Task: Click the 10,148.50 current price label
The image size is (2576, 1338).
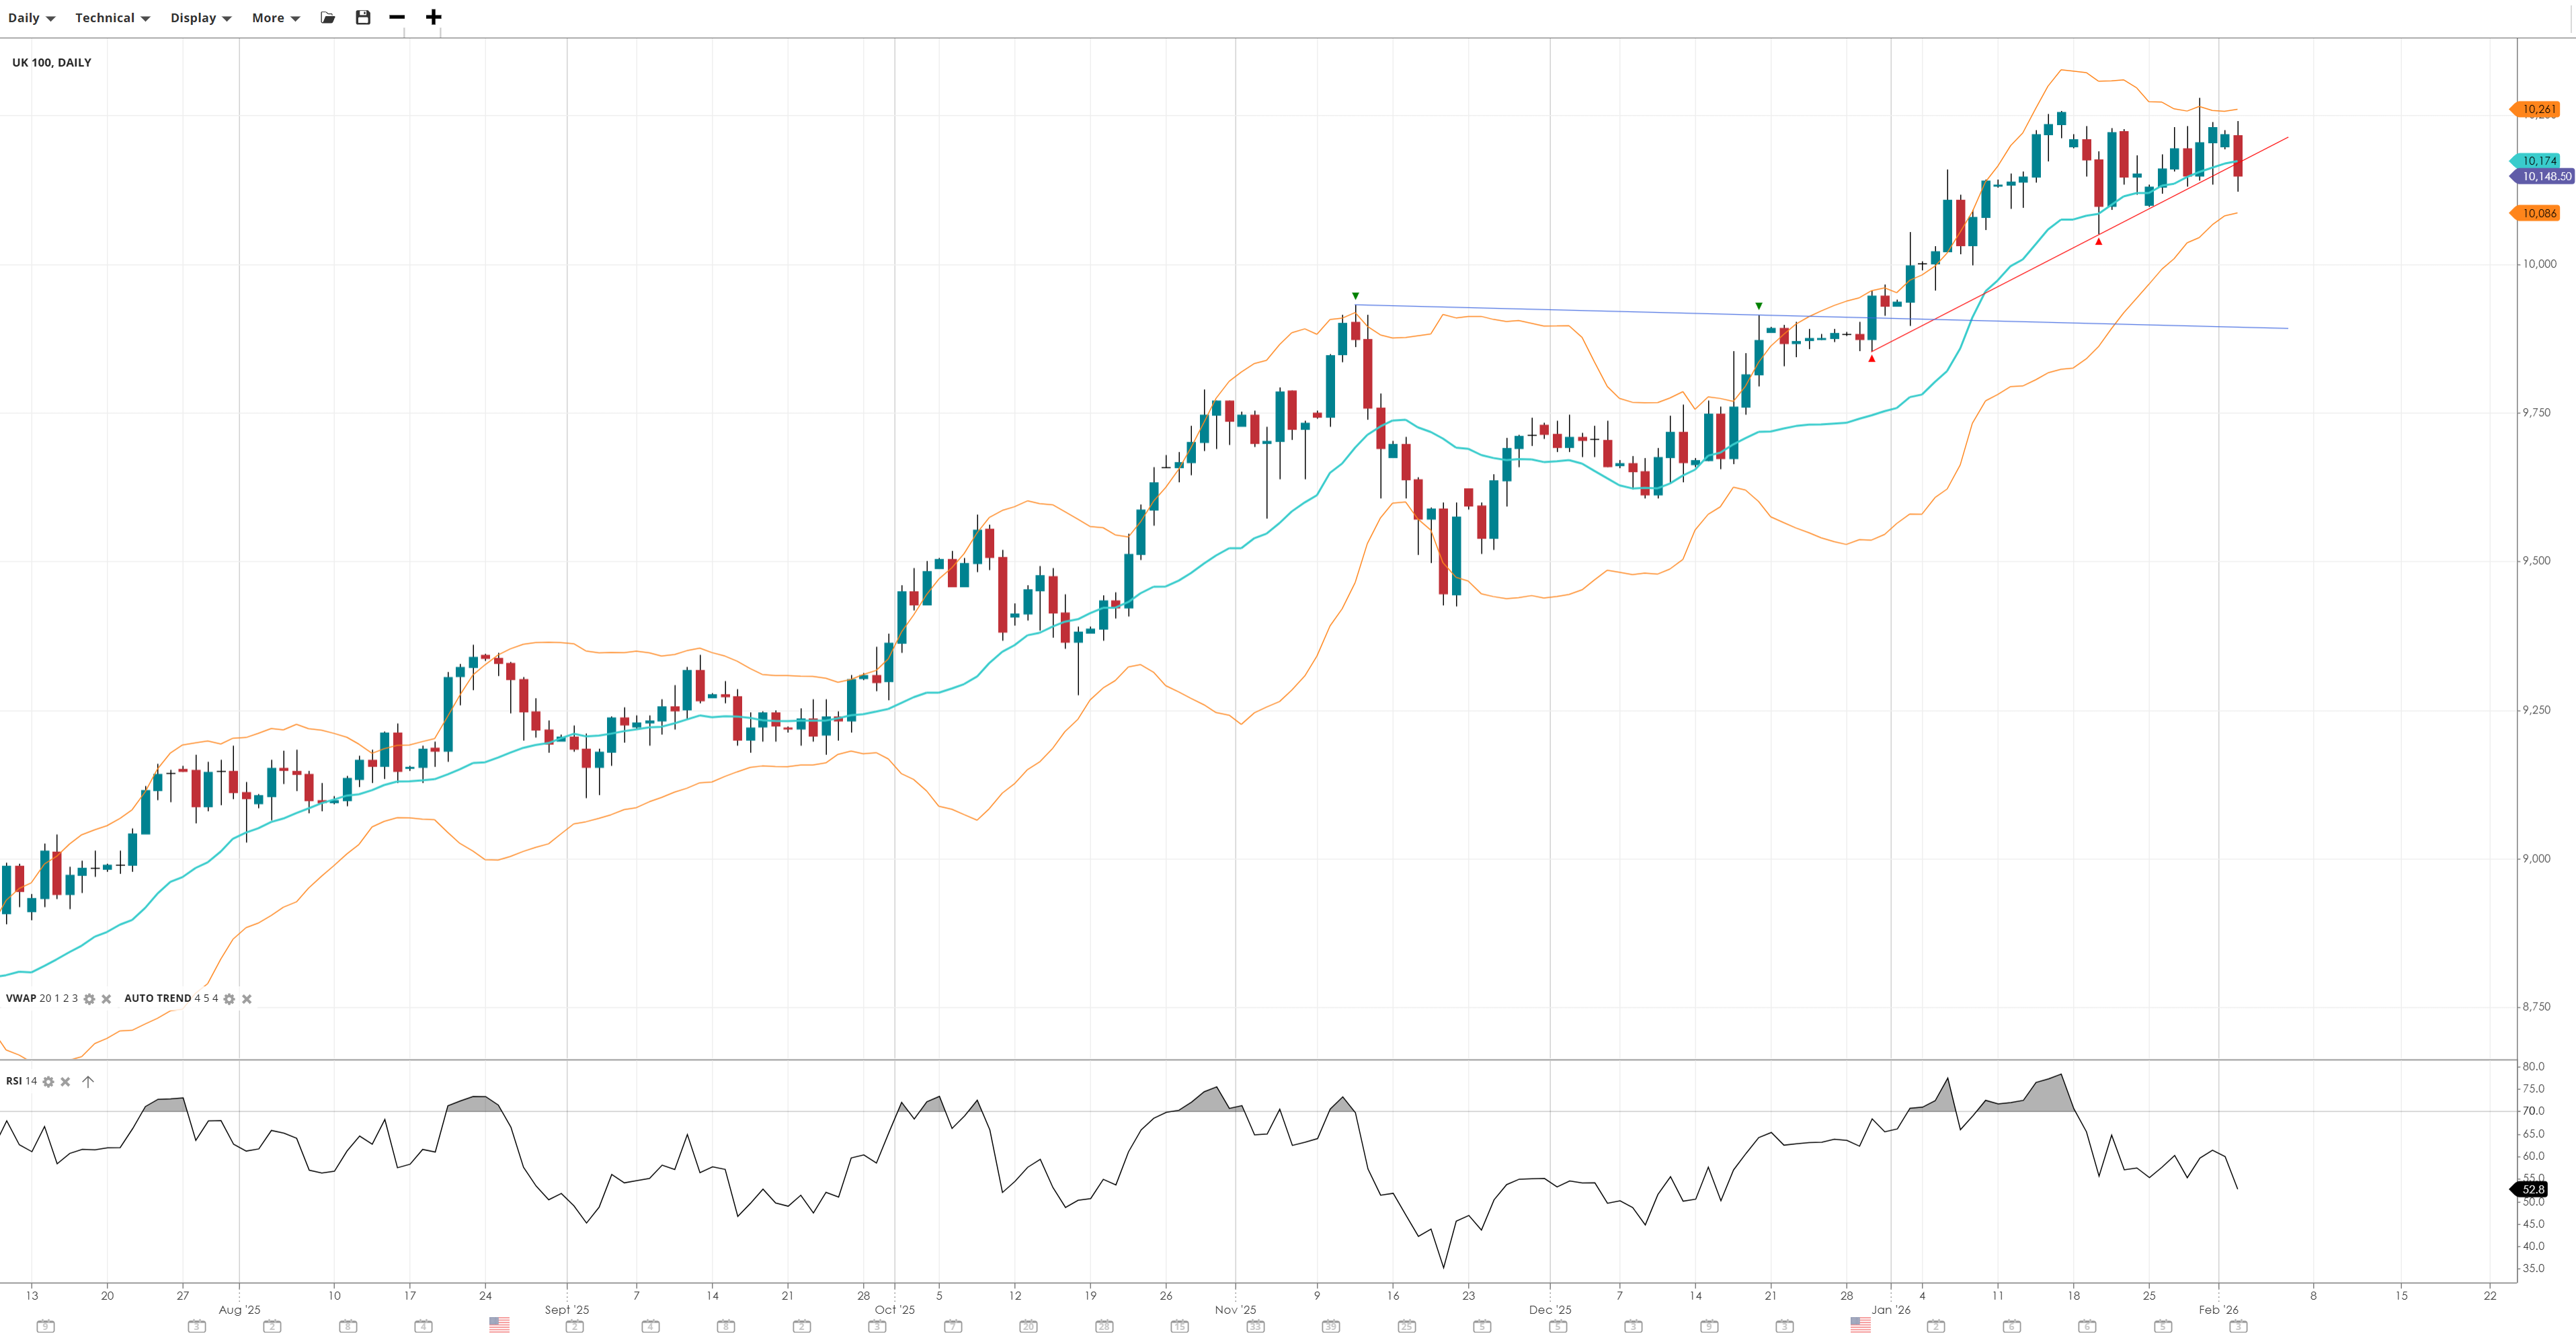Action: coord(2545,177)
